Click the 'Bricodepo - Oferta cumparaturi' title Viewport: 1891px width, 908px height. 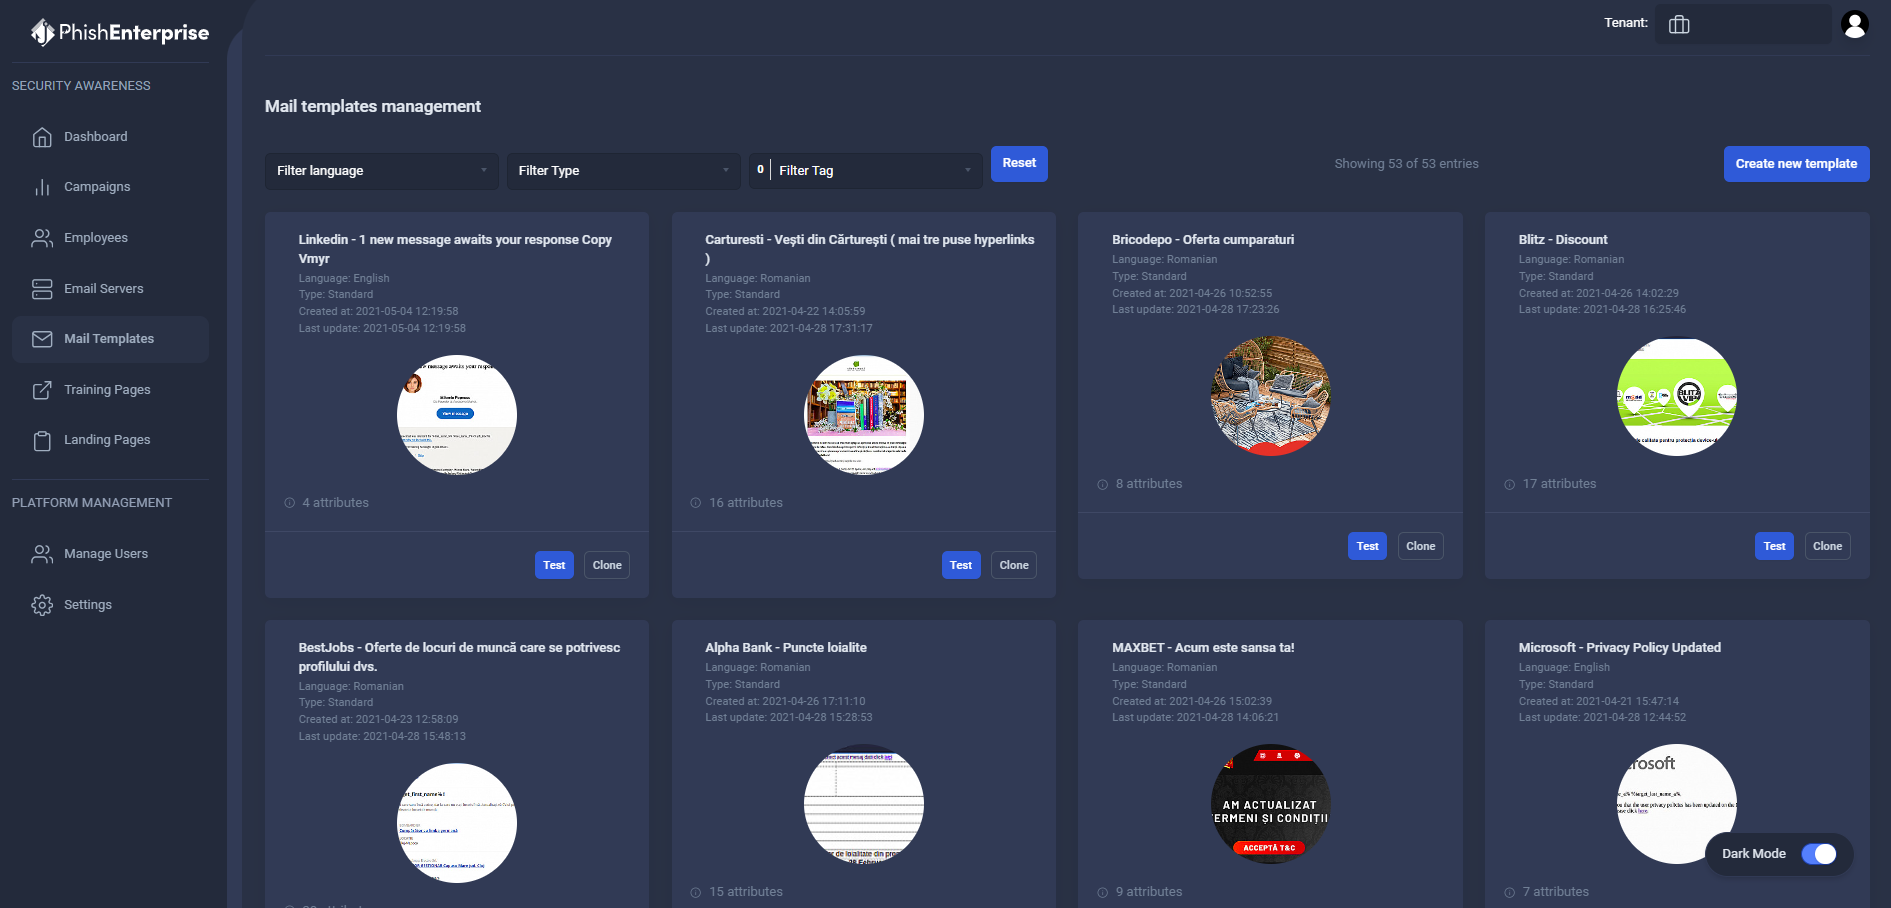pos(1203,240)
